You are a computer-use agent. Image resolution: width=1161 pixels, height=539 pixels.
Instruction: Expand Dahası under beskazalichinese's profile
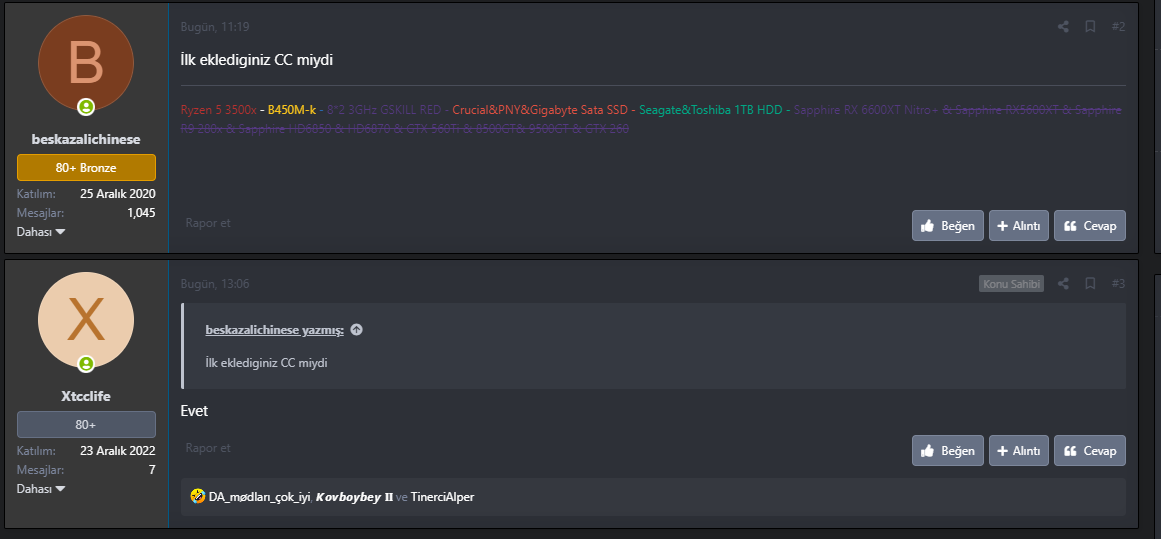click(41, 232)
